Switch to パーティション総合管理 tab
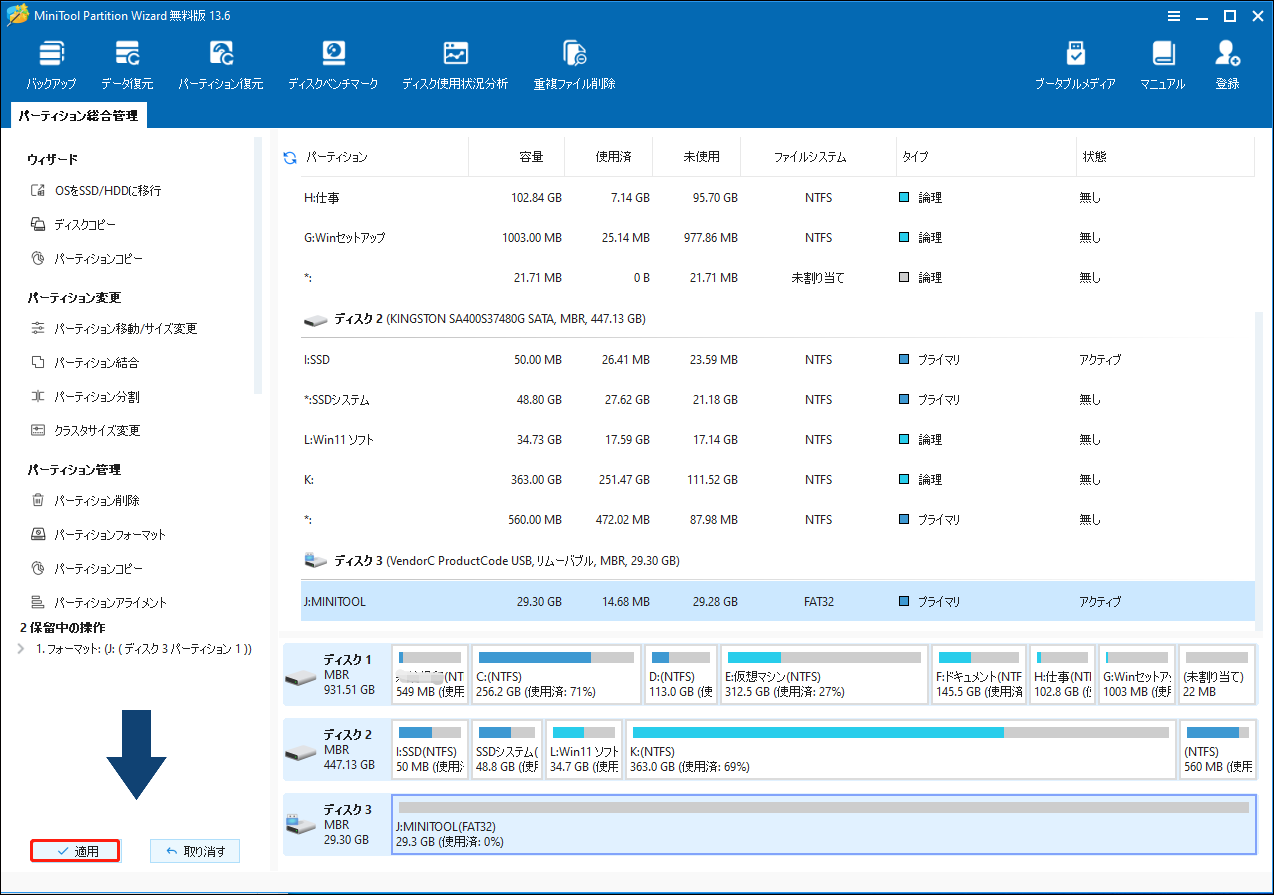Viewport: 1274px width, 895px height. coord(78,116)
